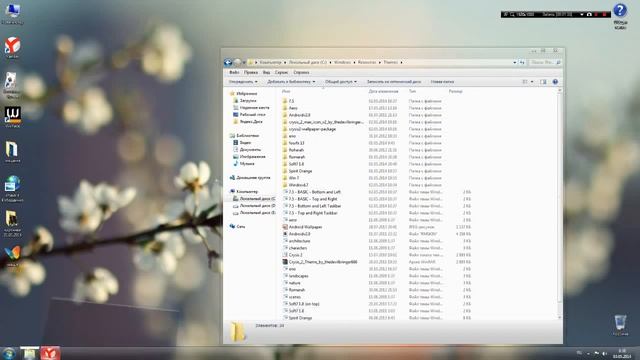The width and height of the screenshot is (640, 360).
Task: Open the Explorer icon on the taskbar
Action: [29, 353]
